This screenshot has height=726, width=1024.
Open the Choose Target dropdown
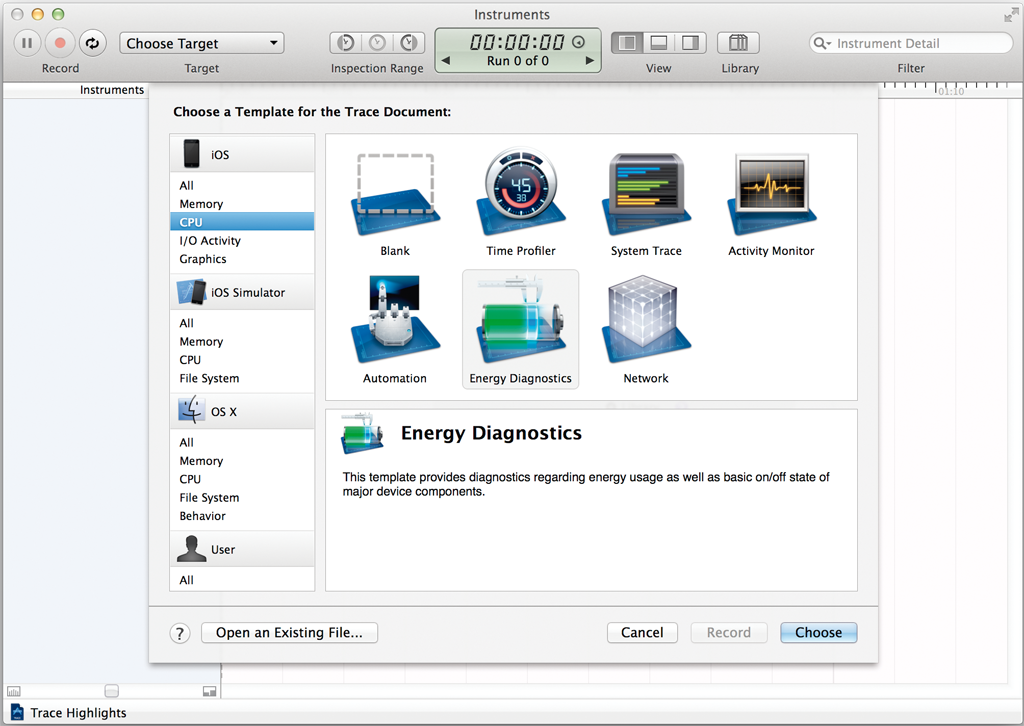(x=202, y=43)
